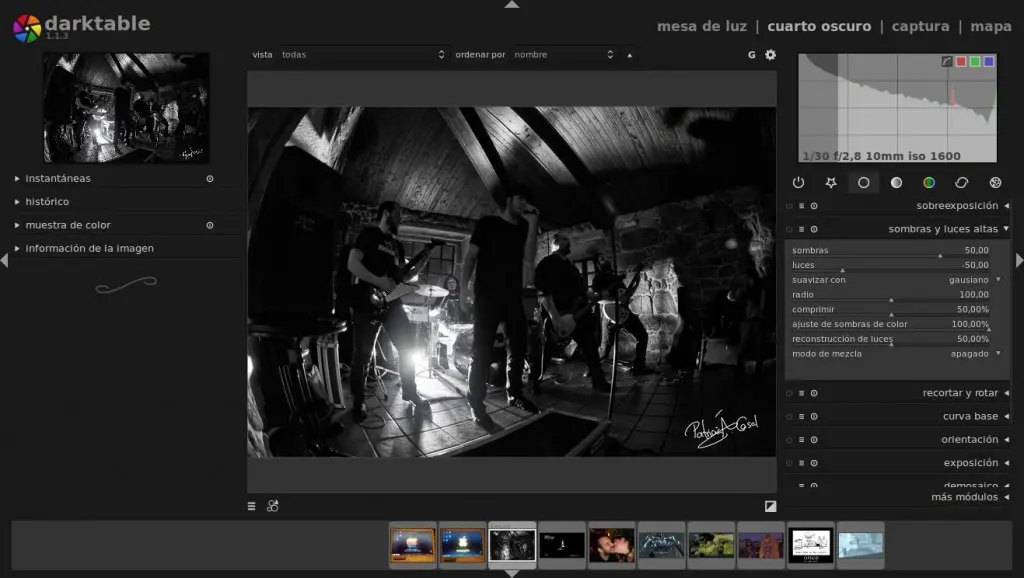Toggle the red channel in the histogram
Screen dimensions: 1024x578
[x=961, y=61]
